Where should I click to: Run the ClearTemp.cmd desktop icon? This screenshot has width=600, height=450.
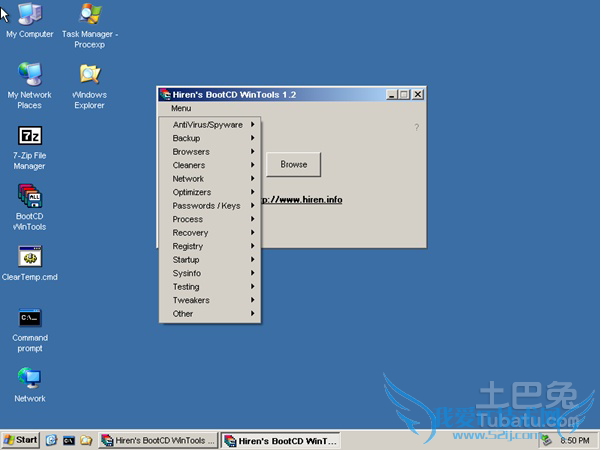pos(29,257)
